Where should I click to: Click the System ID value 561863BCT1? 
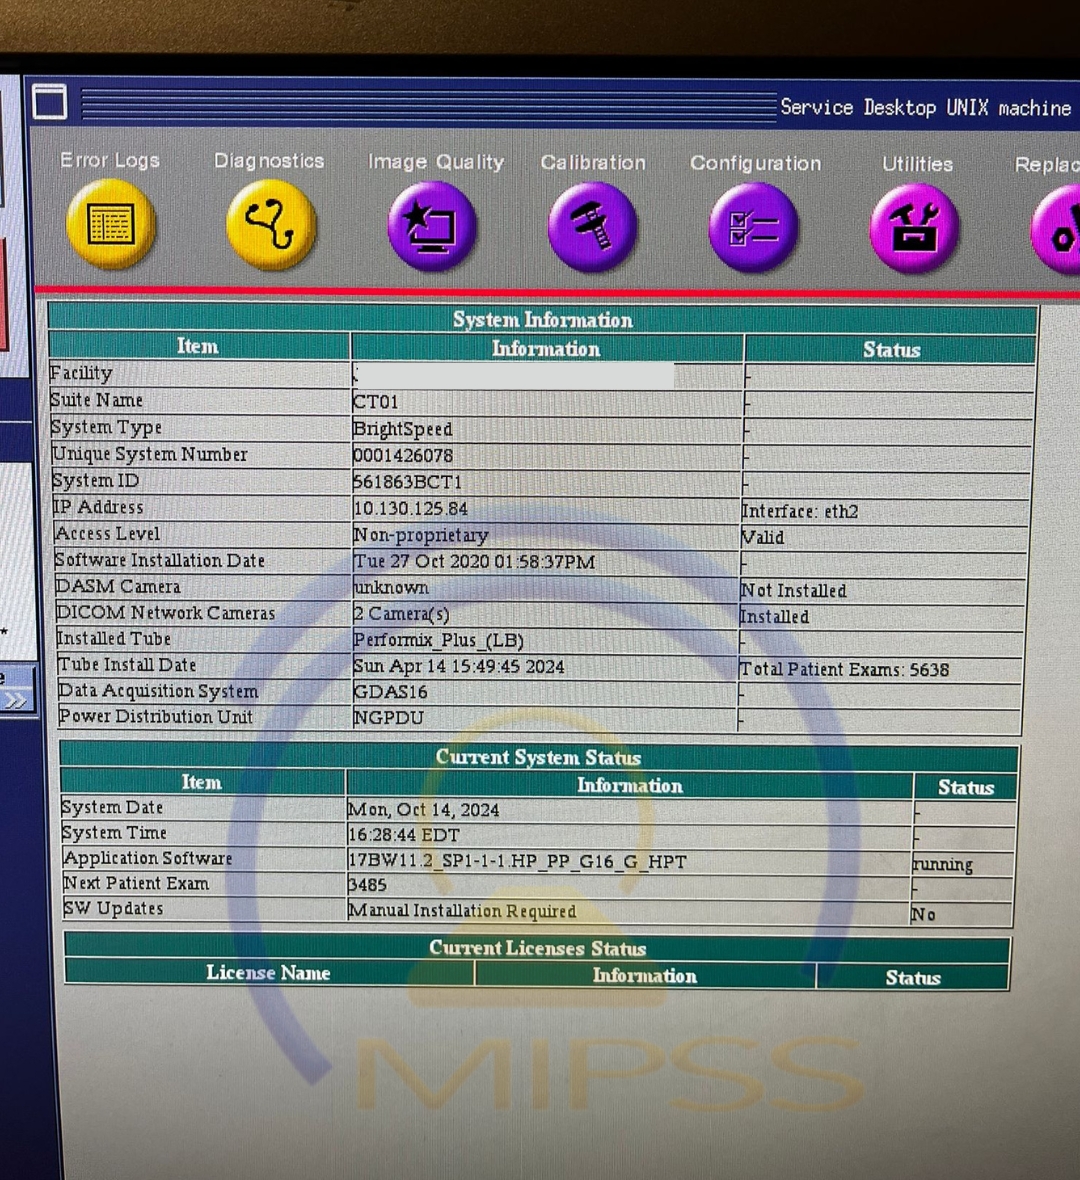tap(407, 482)
